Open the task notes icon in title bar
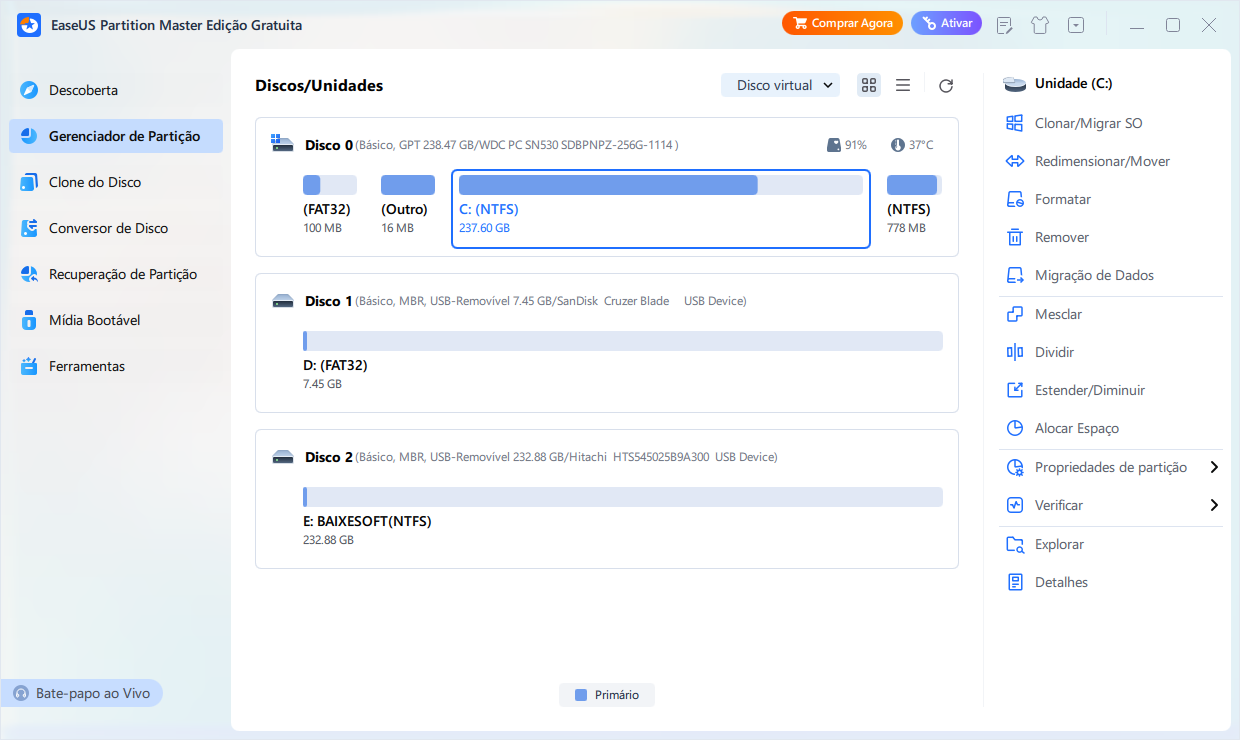This screenshot has height=740, width=1240. click(x=1005, y=25)
